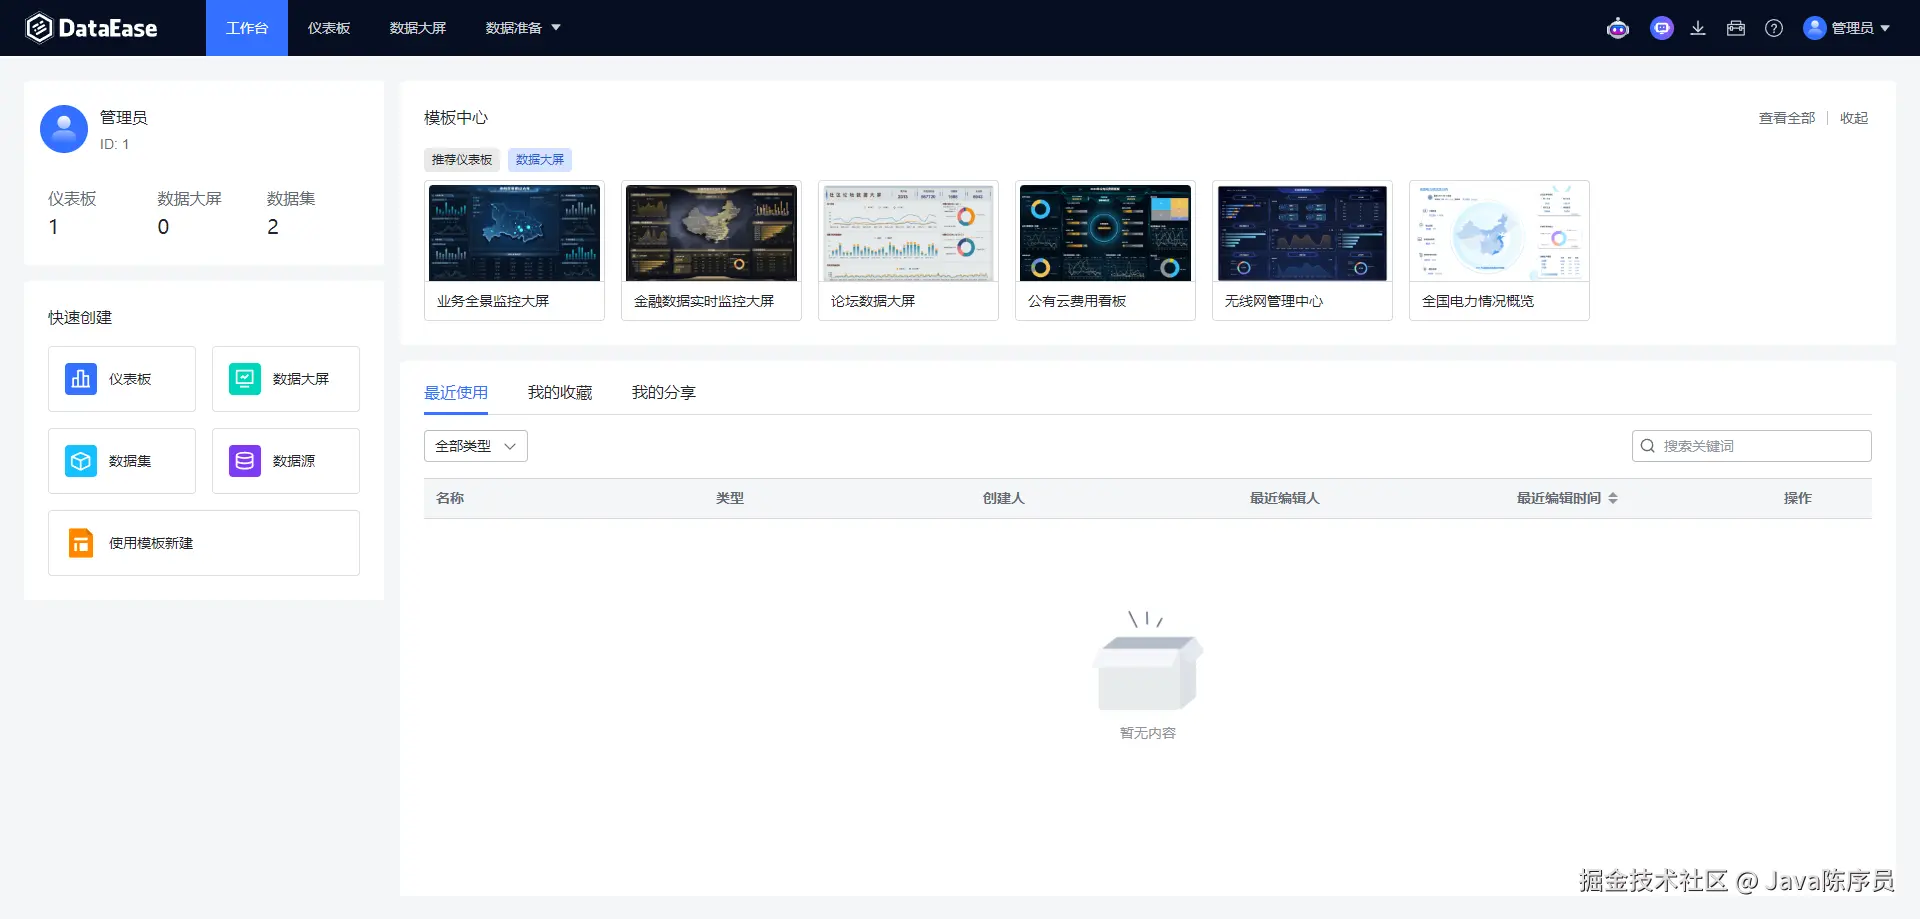This screenshot has height=919, width=1920.
Task: Open the 公有云费用看板 template thumbnail
Action: (x=1105, y=233)
